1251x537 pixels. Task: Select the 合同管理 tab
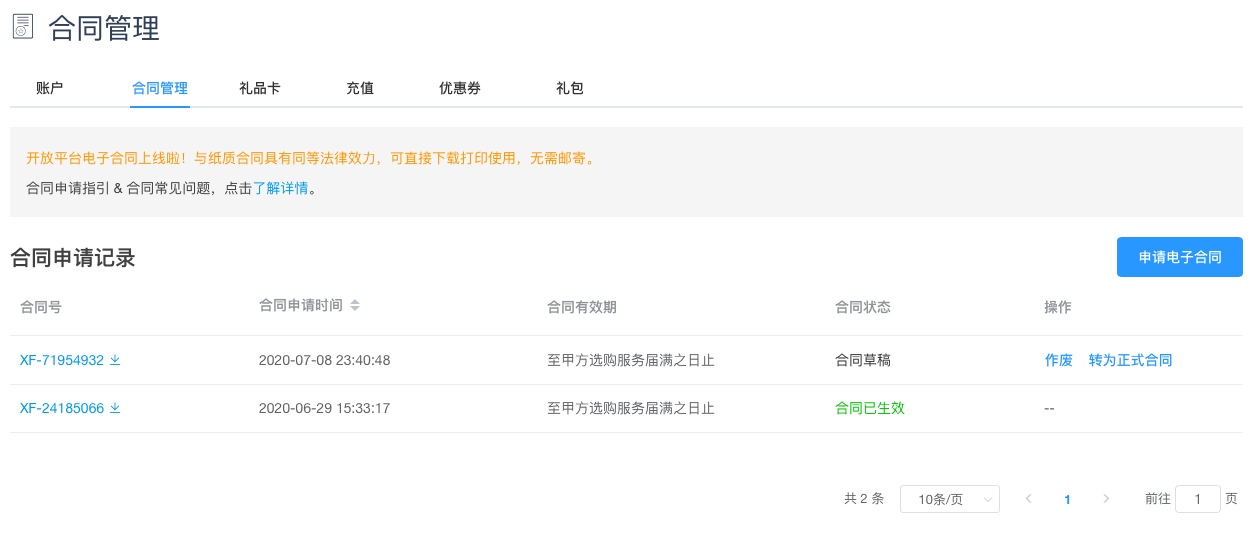tap(160, 88)
